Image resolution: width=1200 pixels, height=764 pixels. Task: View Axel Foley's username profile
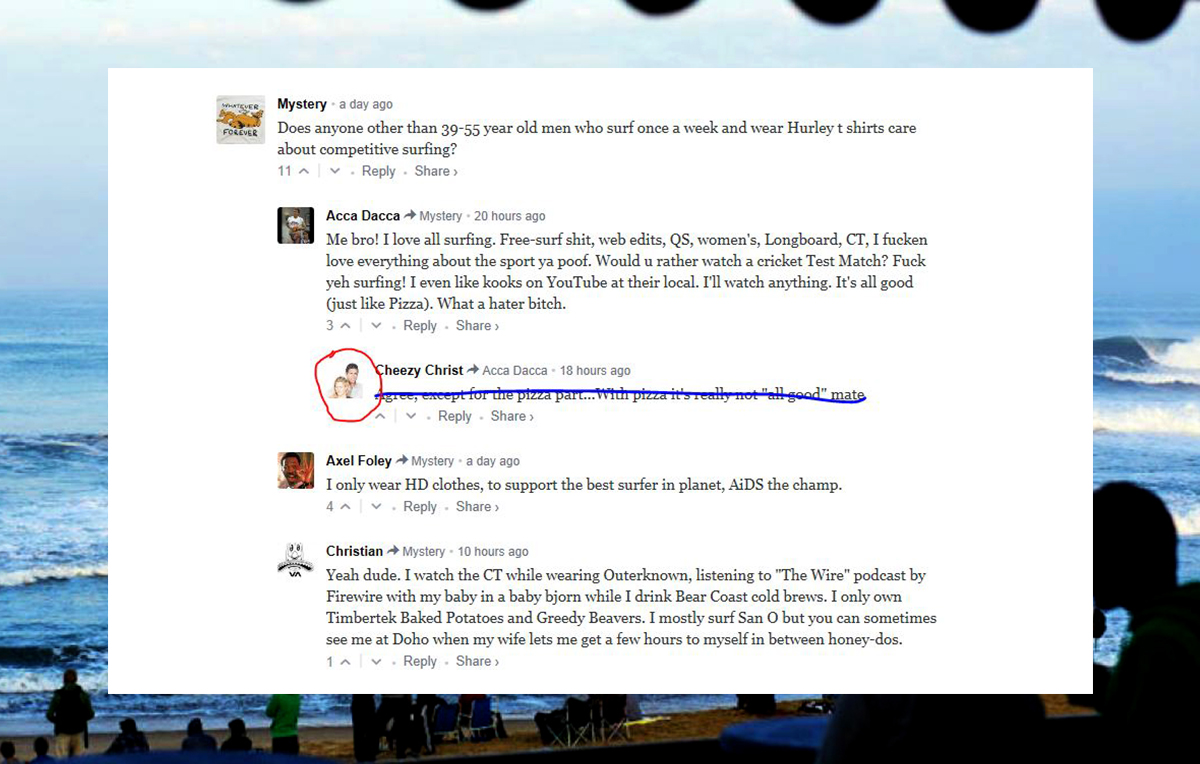pyautogui.click(x=359, y=461)
